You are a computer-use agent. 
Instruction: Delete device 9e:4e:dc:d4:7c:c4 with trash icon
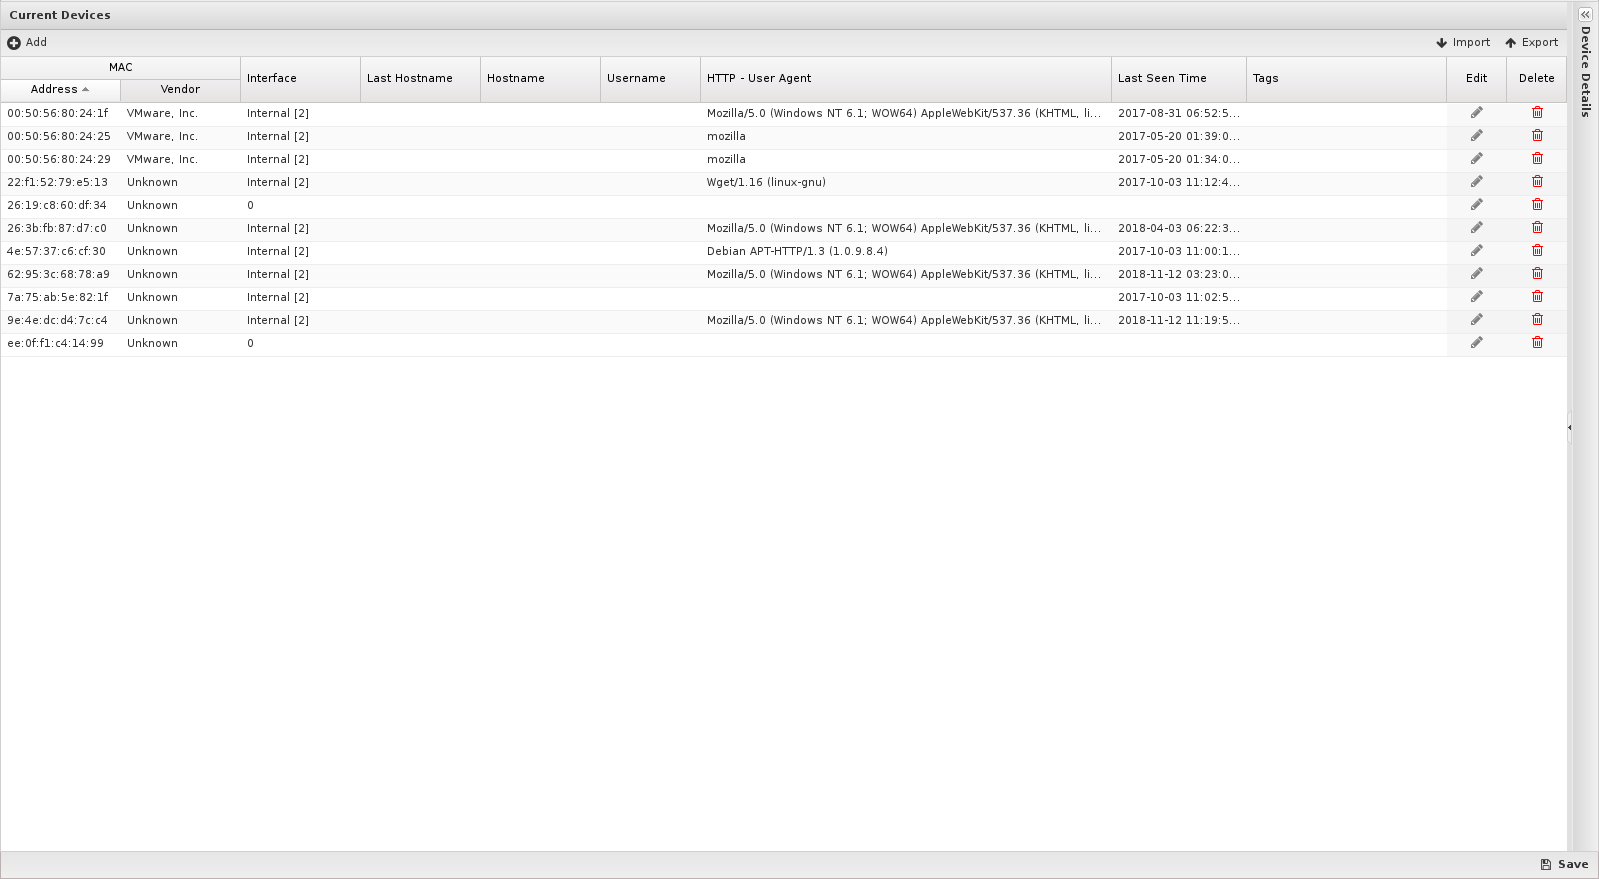click(x=1537, y=320)
